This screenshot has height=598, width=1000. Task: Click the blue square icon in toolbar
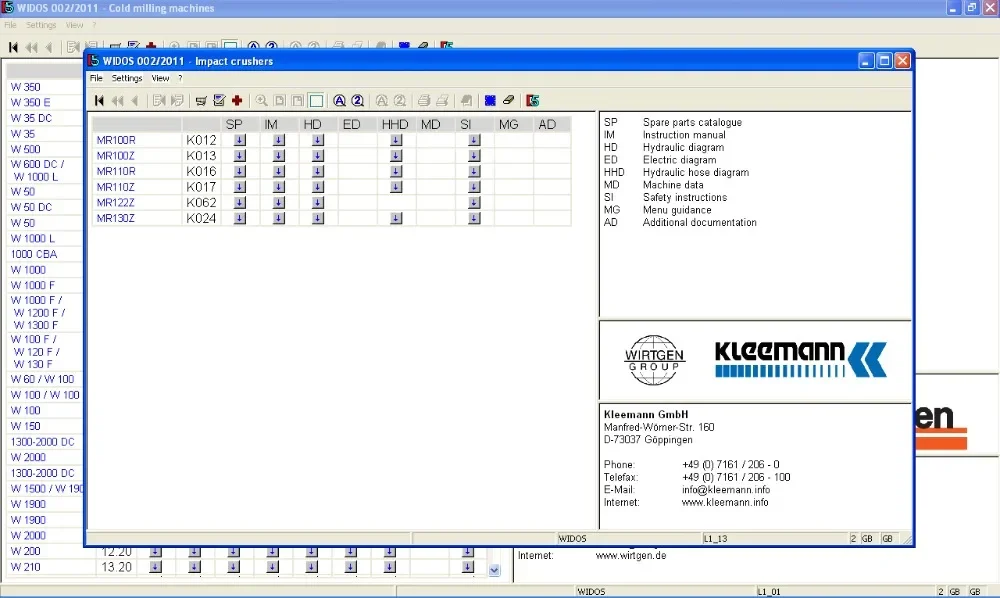tap(490, 100)
